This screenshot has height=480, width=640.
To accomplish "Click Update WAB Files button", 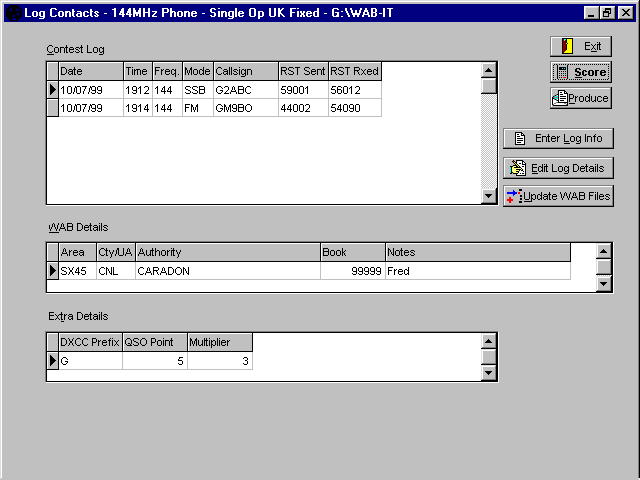I will [x=558, y=196].
